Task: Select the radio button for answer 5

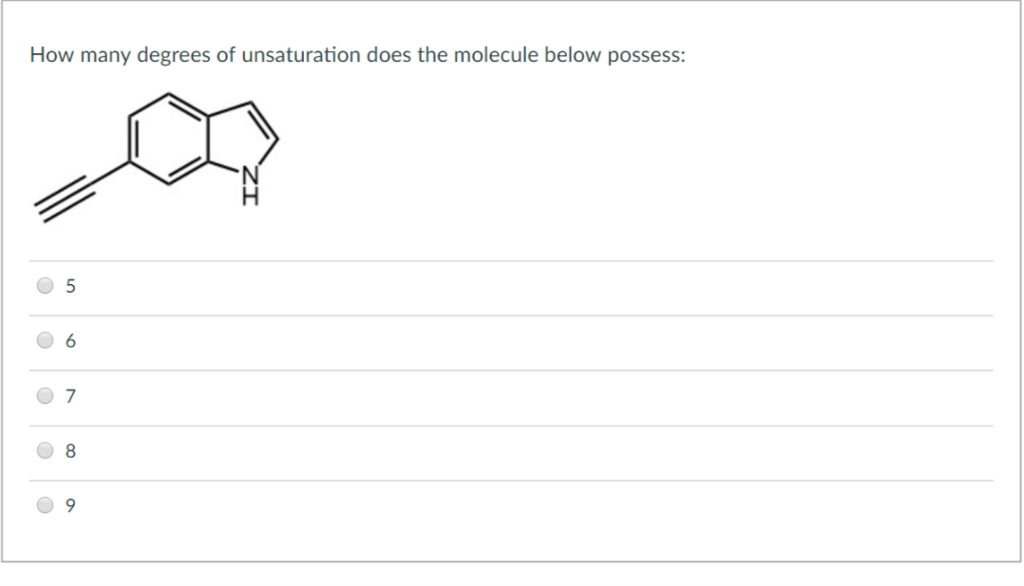Action: pyautogui.click(x=44, y=286)
